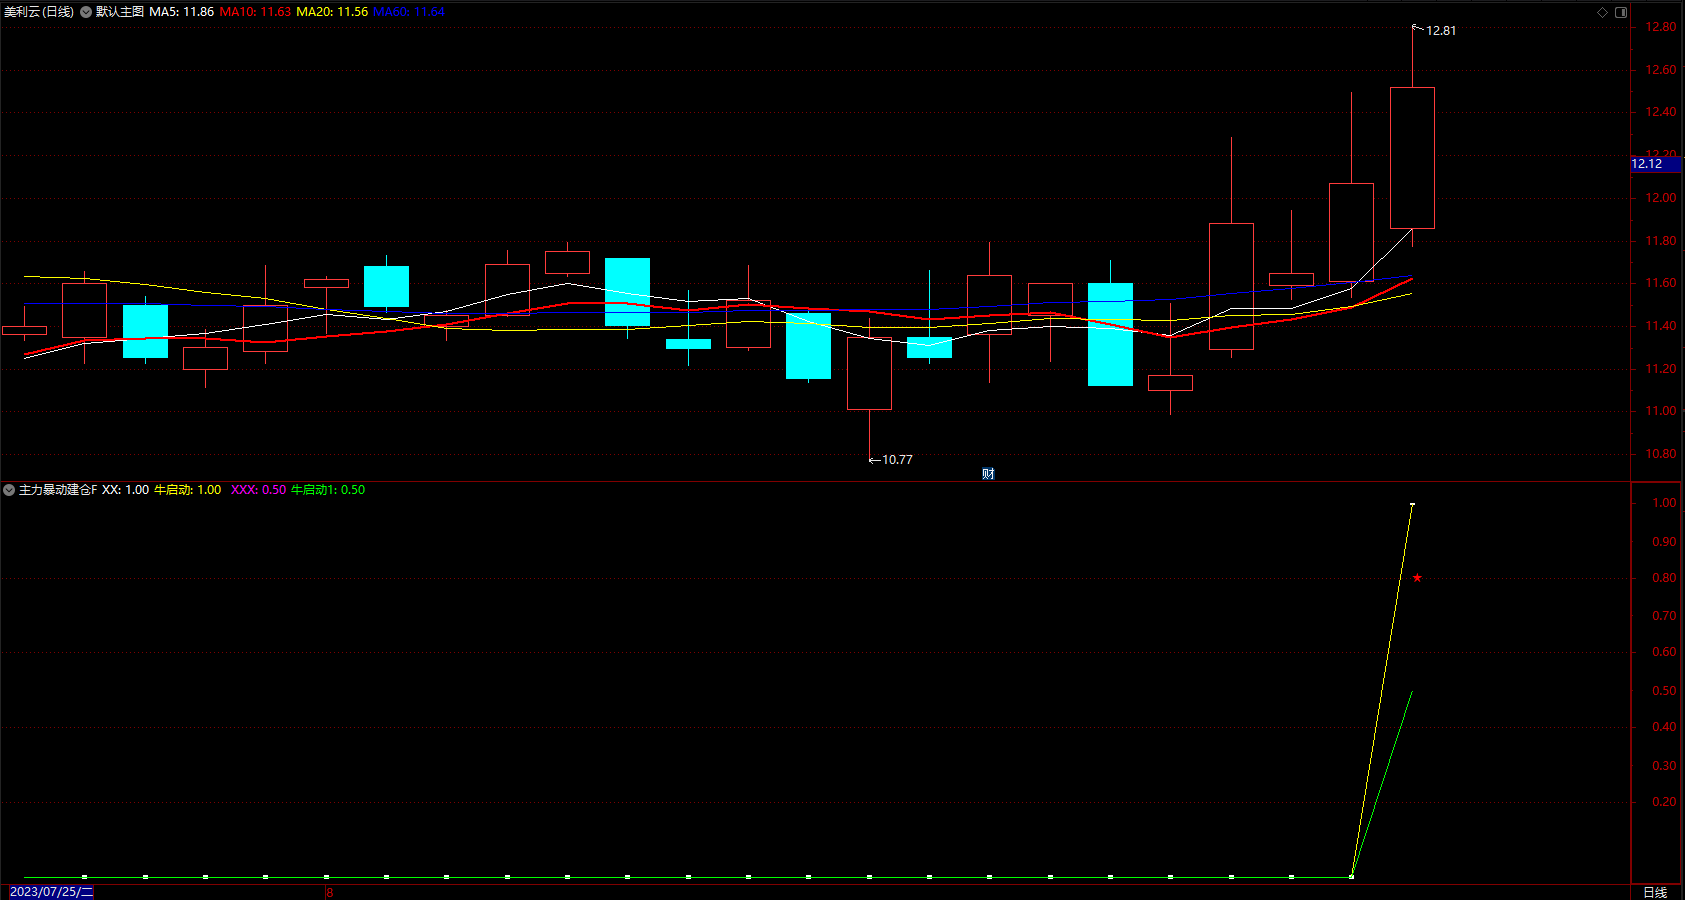The height and width of the screenshot is (900, 1685).
Task: Click the 0.50 indicator axis label
Action: pos(1664,691)
